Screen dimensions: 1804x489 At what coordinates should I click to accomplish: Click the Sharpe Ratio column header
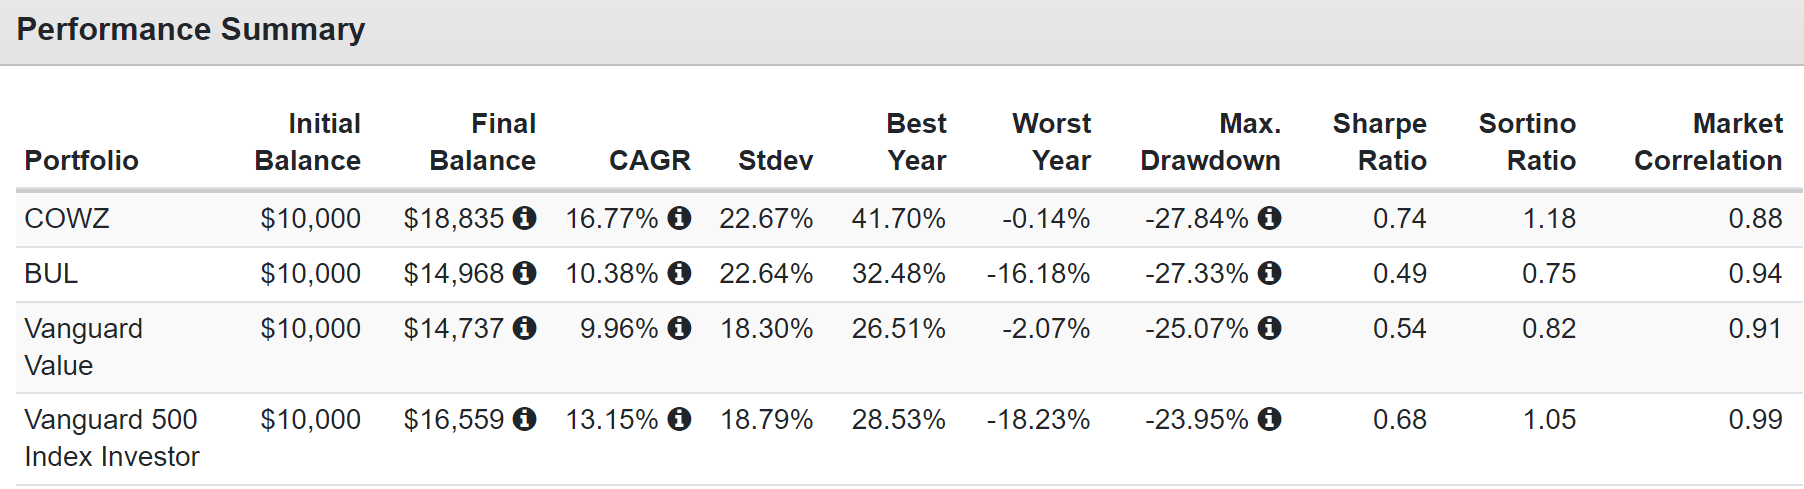click(x=1379, y=142)
